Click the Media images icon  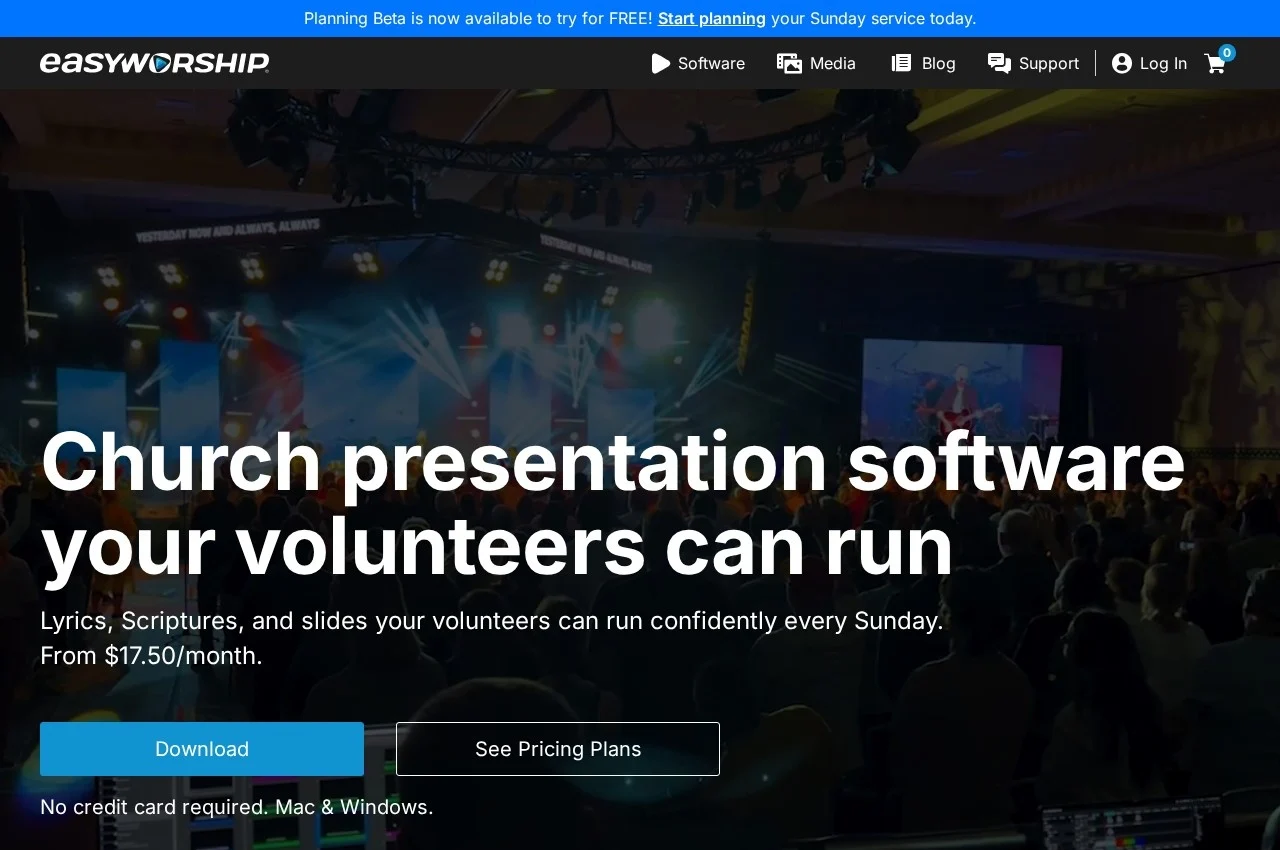tap(789, 63)
